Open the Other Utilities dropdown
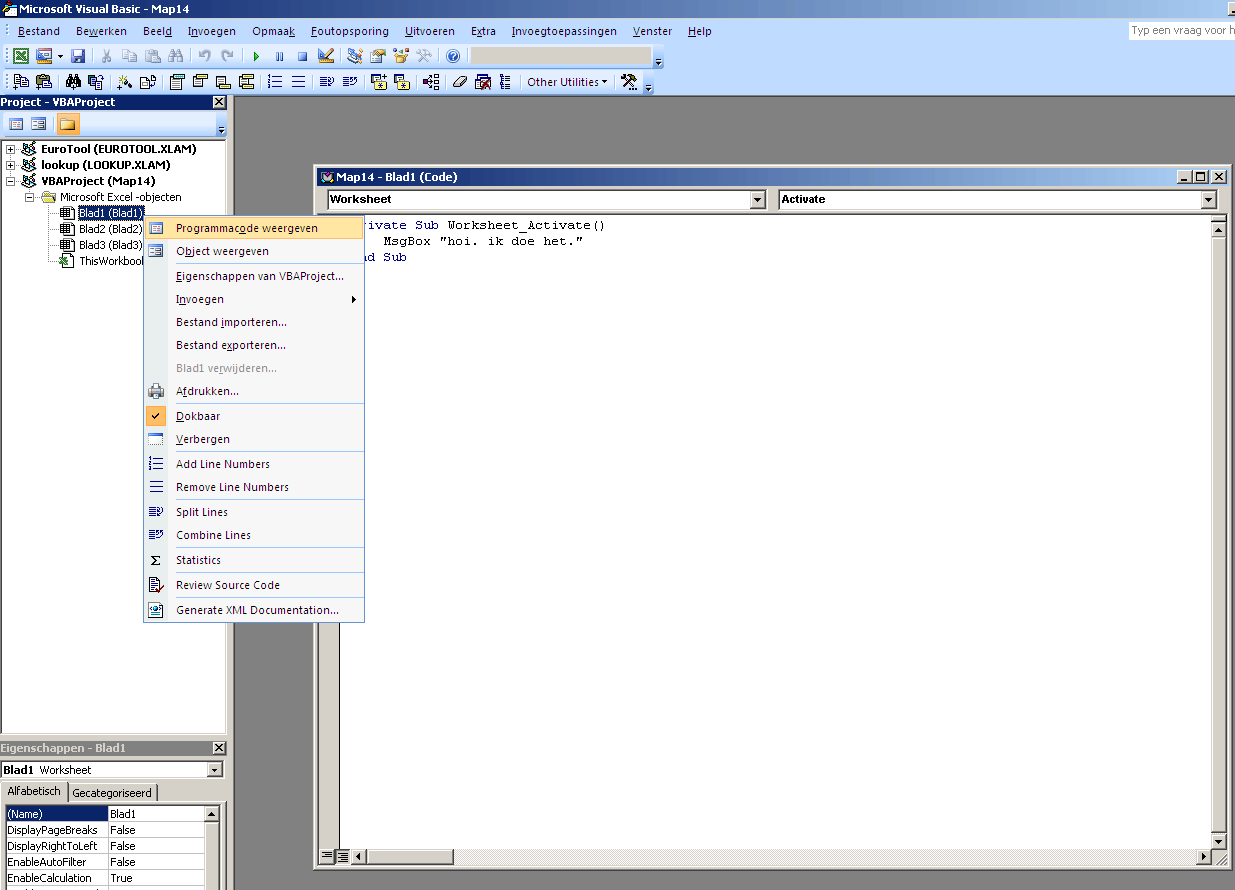This screenshot has height=890, width=1235. [x=567, y=82]
